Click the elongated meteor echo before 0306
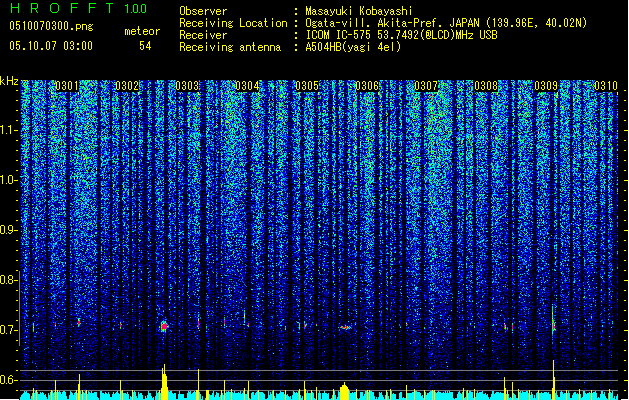The image size is (629, 400). click(345, 327)
